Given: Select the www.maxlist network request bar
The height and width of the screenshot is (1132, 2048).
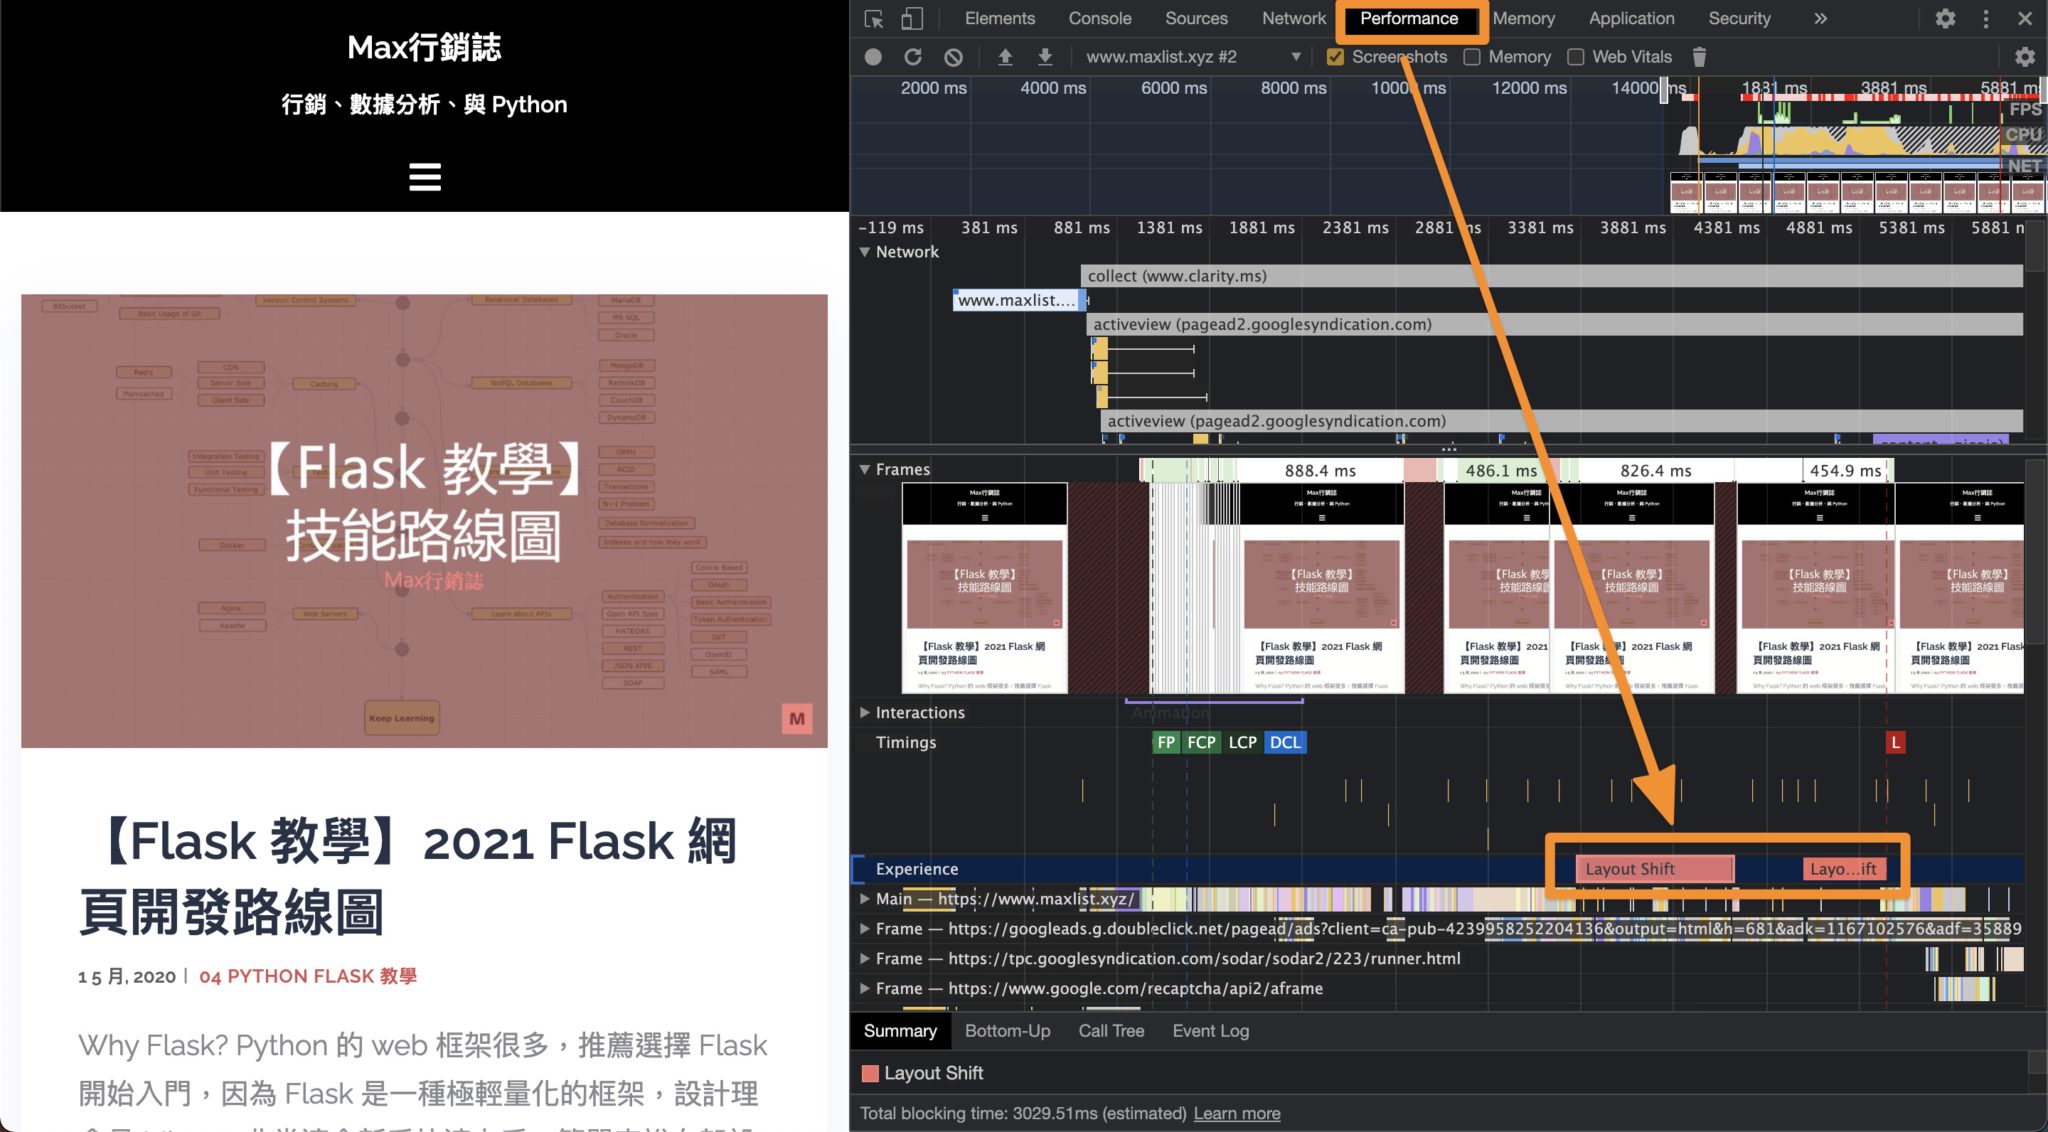Looking at the screenshot, I should coord(1018,300).
